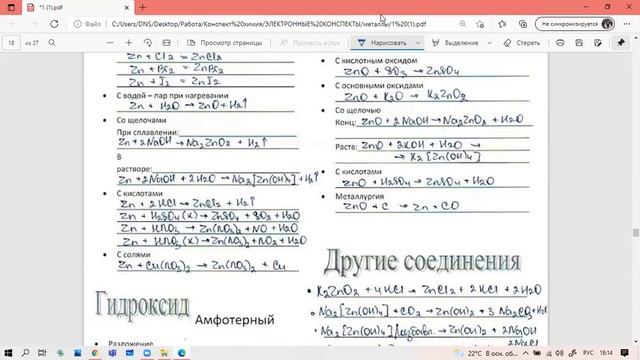
Task: Click the vertical scrollbar thumb
Action: coord(636,232)
